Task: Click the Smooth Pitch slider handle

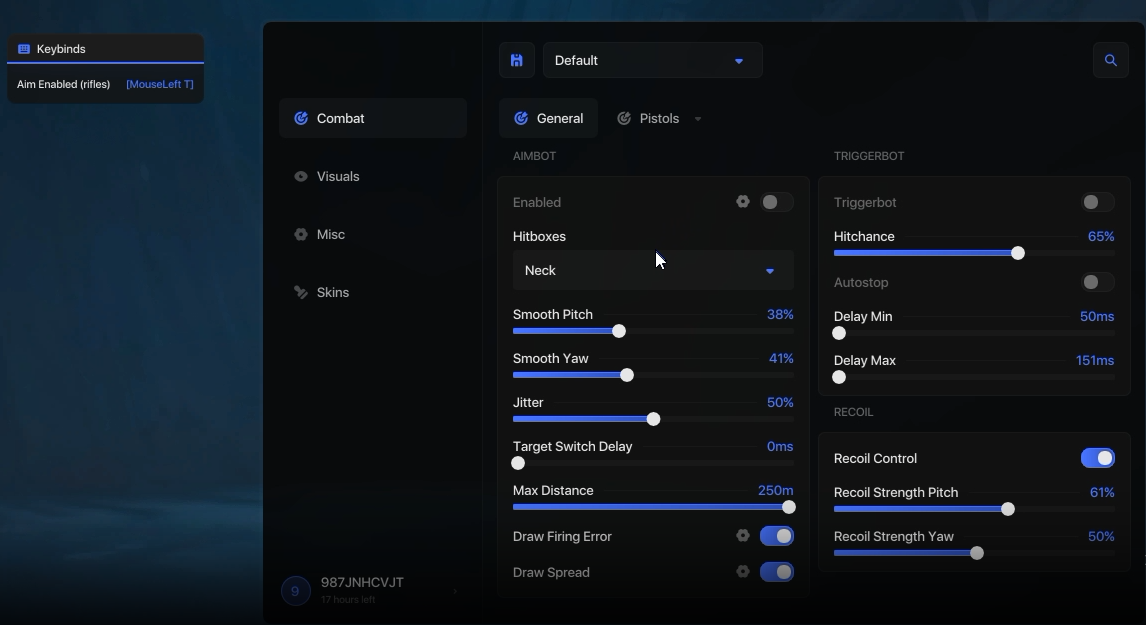Action: click(x=619, y=331)
